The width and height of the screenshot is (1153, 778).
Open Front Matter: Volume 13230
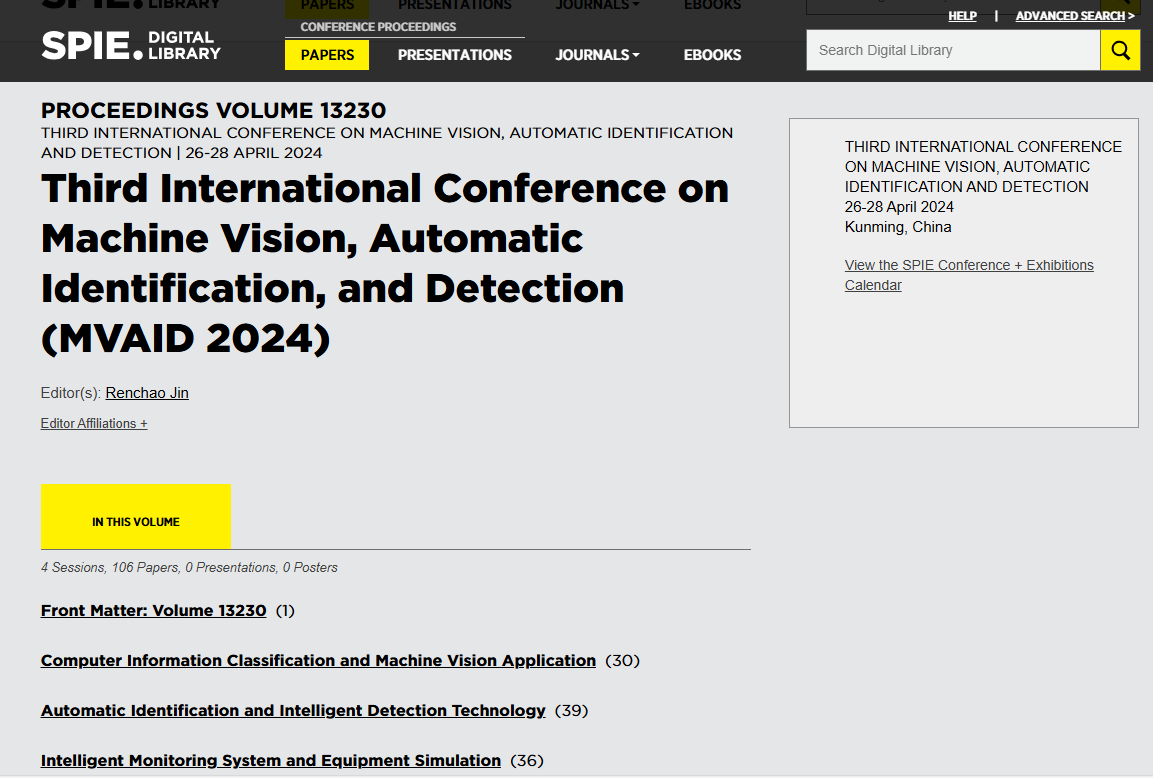[154, 610]
